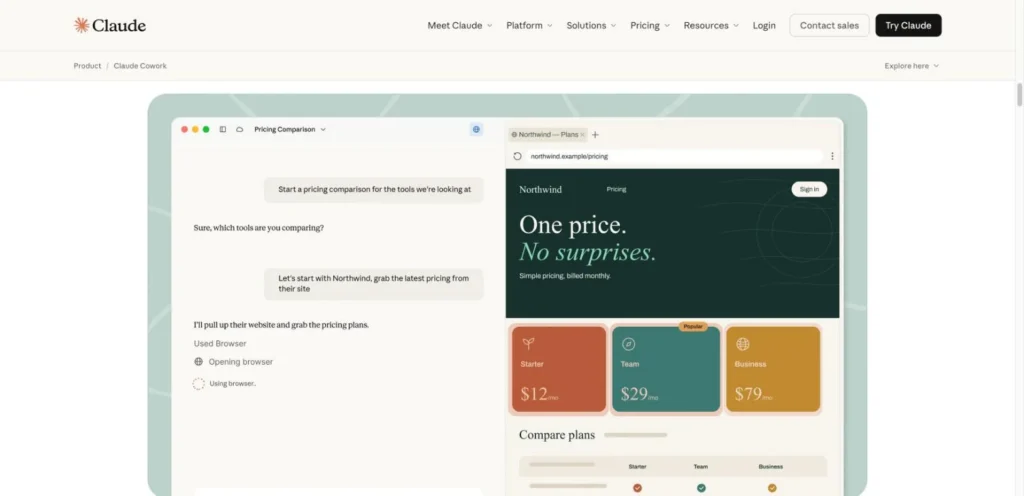Click the Opening browser status text

coord(240,362)
